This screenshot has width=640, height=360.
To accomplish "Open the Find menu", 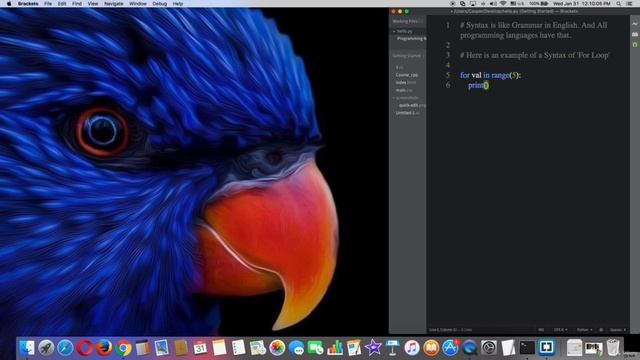I will 77,4.
